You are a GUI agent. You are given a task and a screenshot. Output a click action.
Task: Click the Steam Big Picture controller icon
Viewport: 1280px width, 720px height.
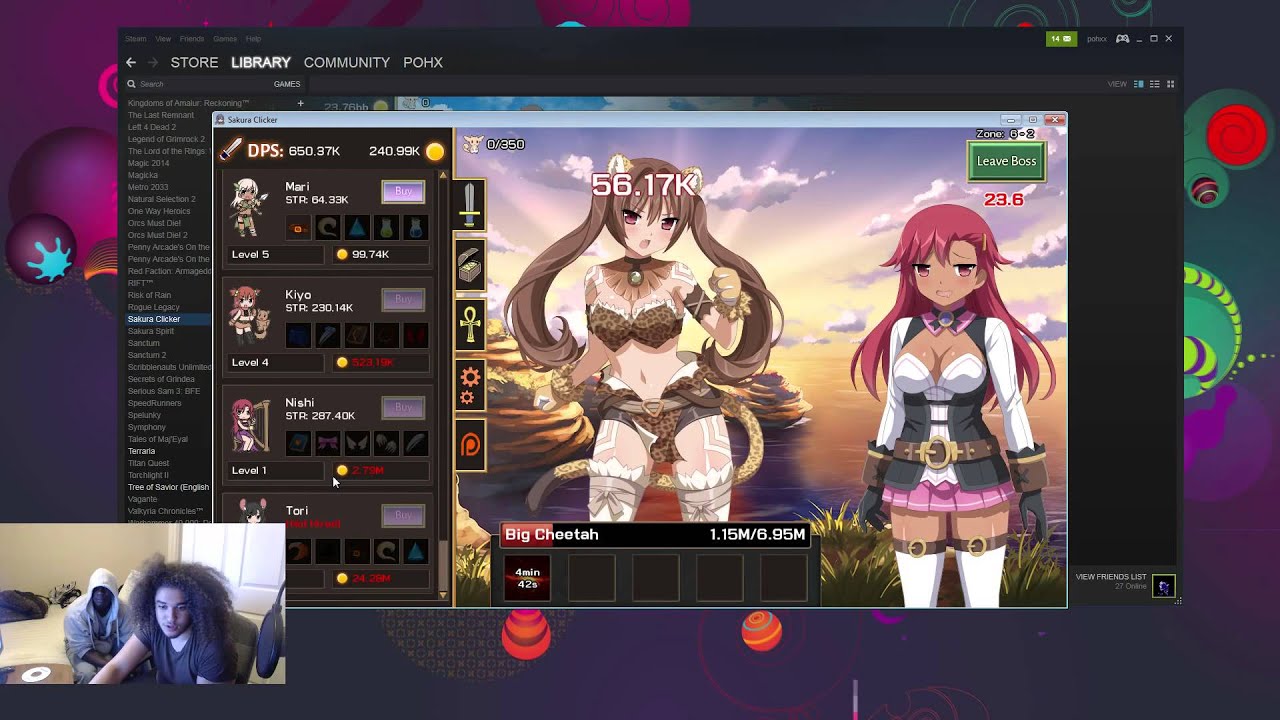tap(1122, 38)
